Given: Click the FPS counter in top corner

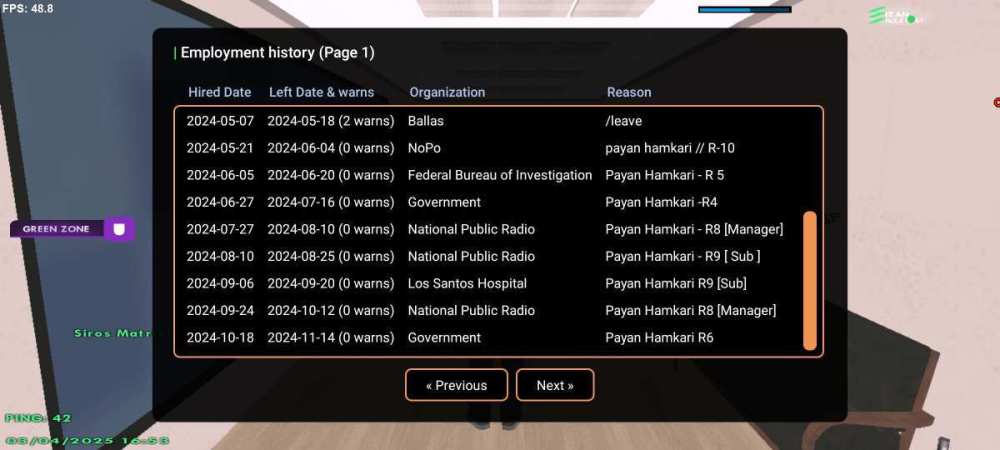Looking at the screenshot, I should click(28, 8).
